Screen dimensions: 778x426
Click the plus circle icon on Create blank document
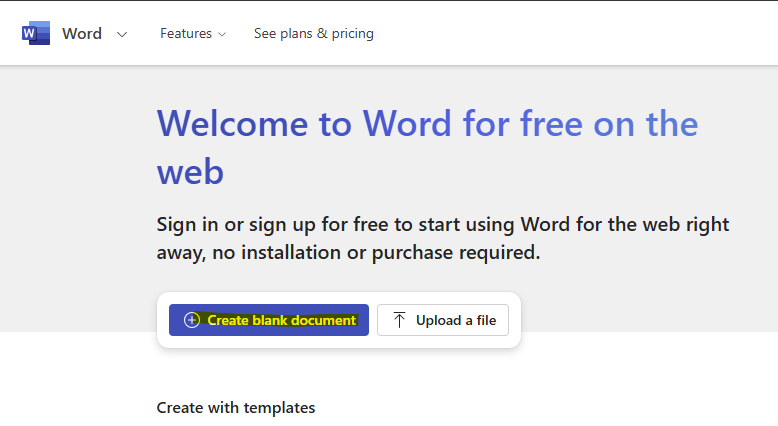192,320
